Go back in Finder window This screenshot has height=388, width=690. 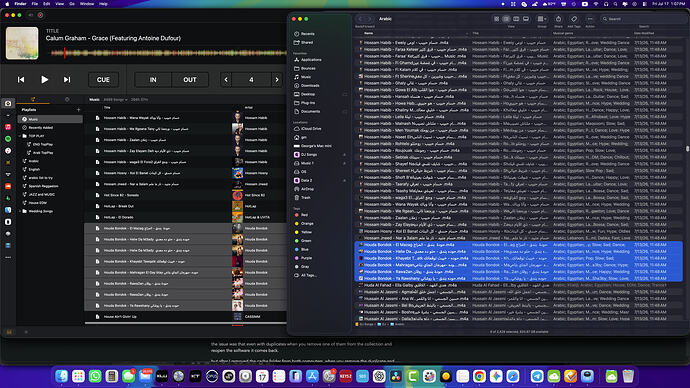pos(360,19)
